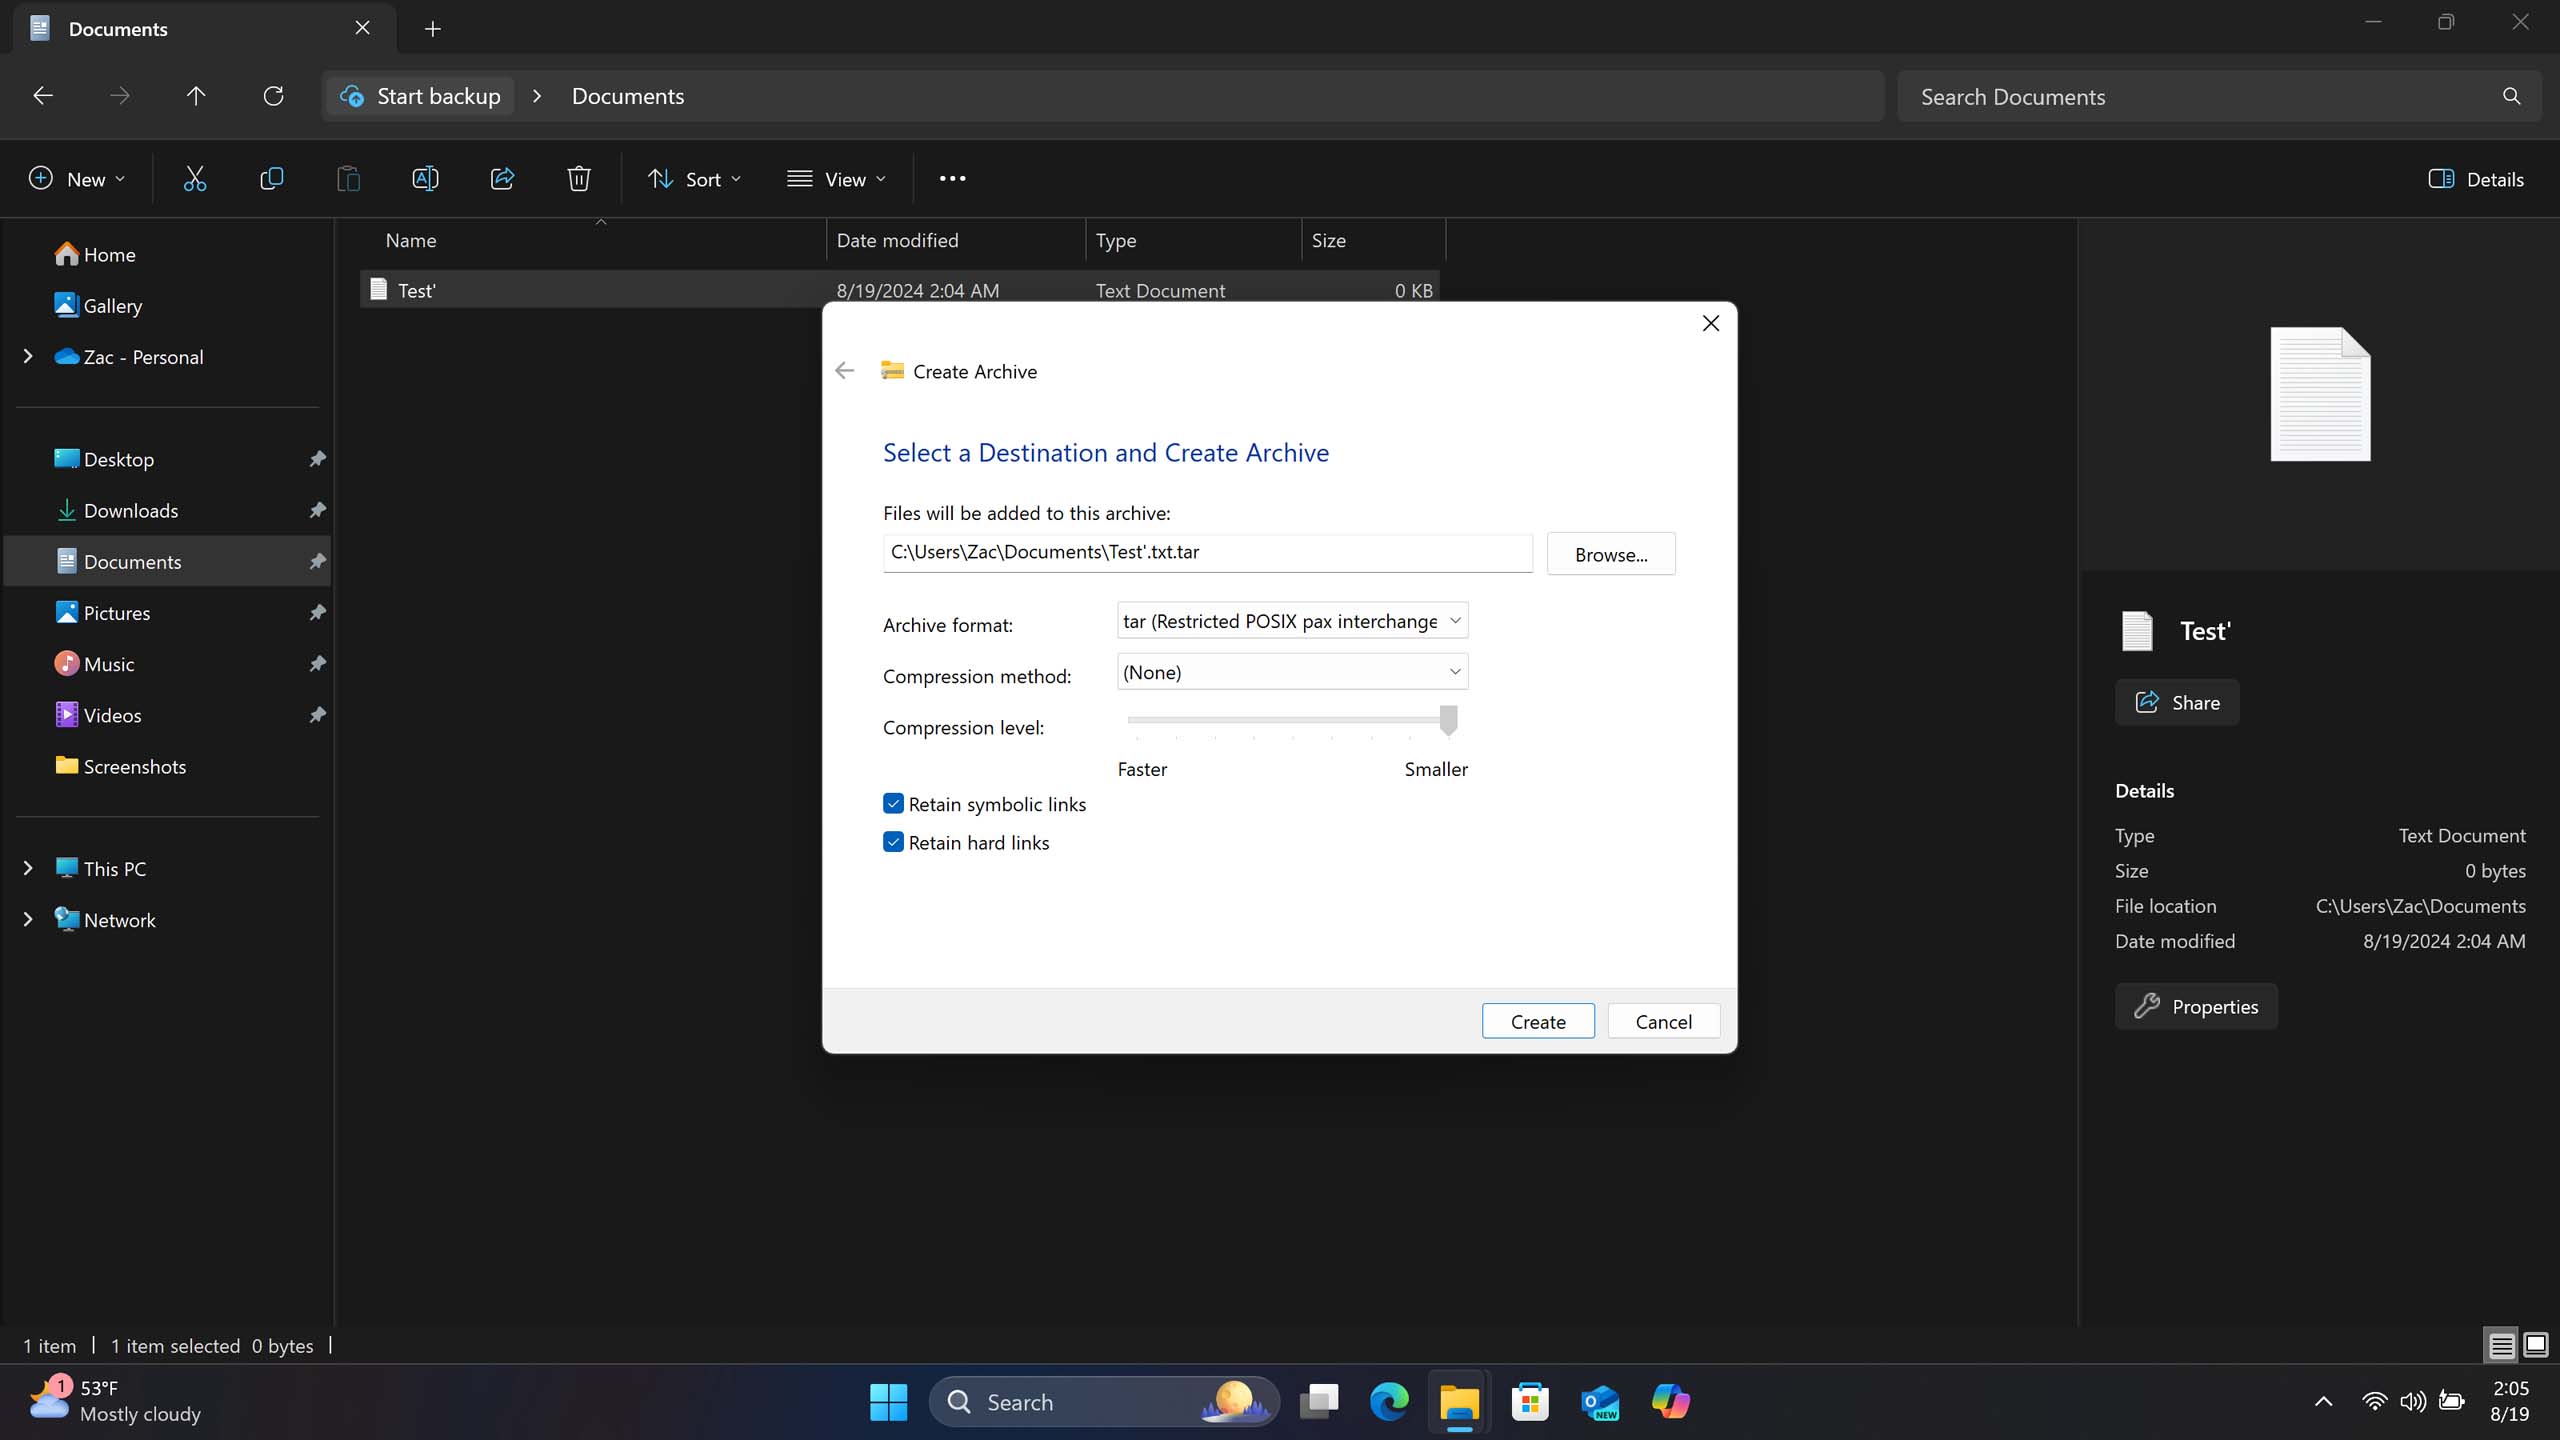Click the Documents folder in sidebar
This screenshot has width=2560, height=1440.
pos(132,561)
